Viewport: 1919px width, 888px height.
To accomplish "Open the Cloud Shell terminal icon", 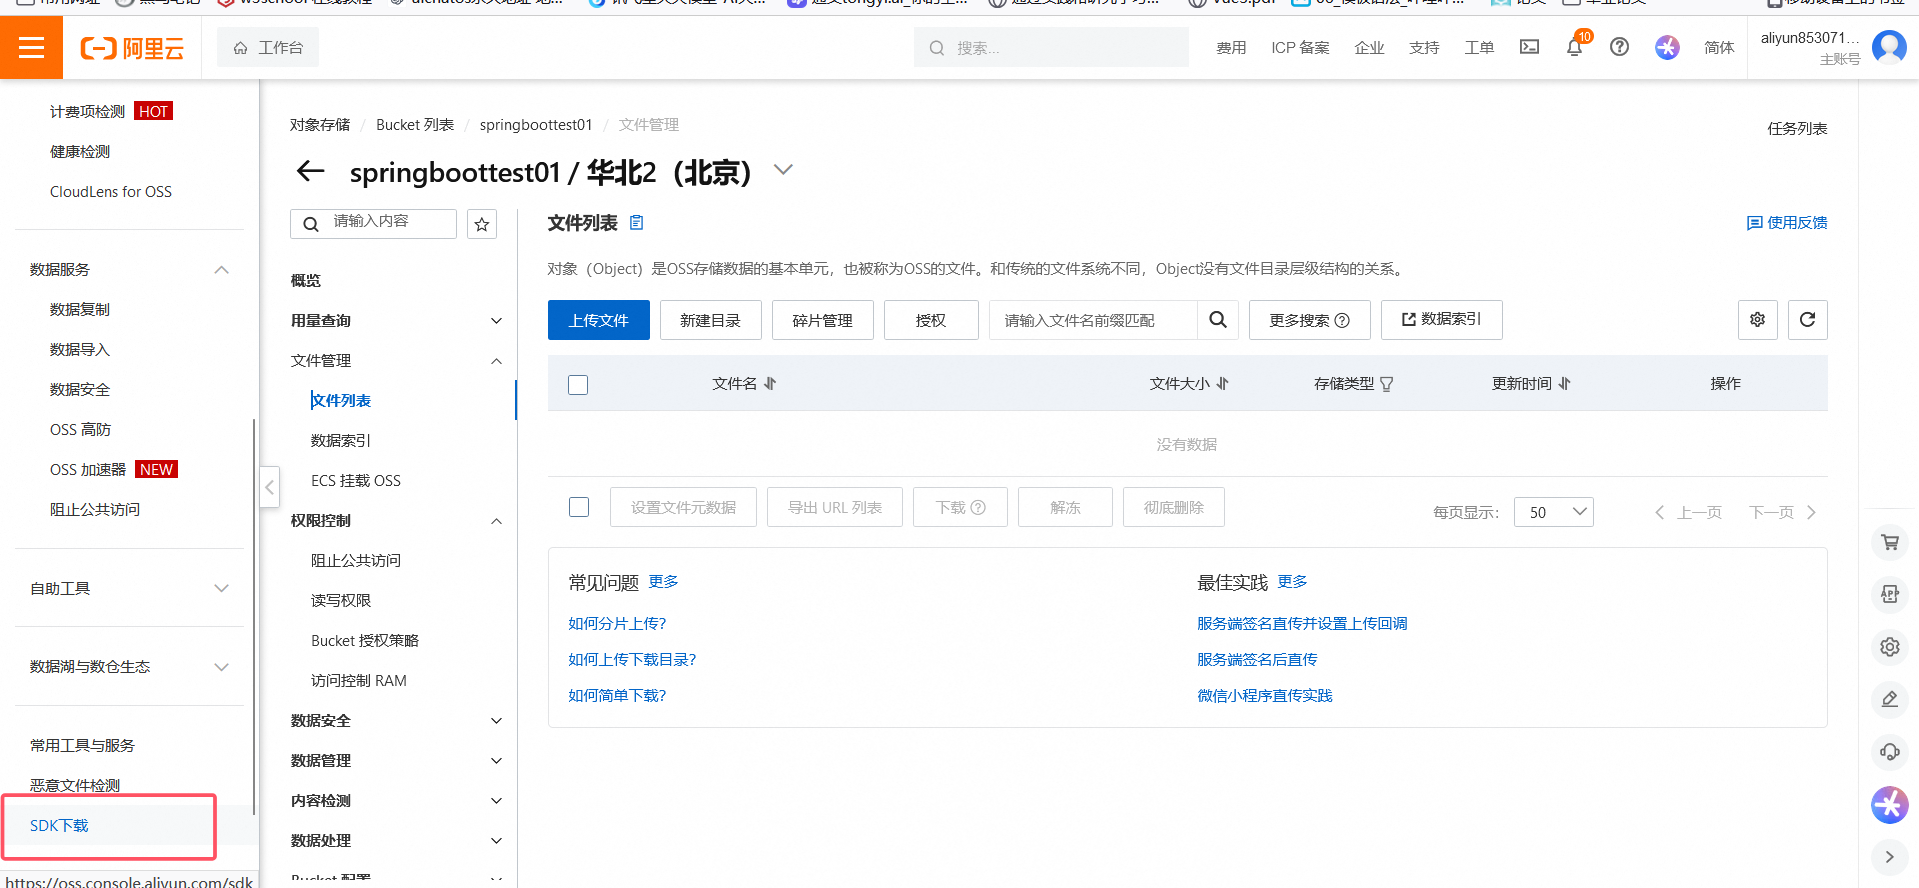I will tap(1529, 47).
